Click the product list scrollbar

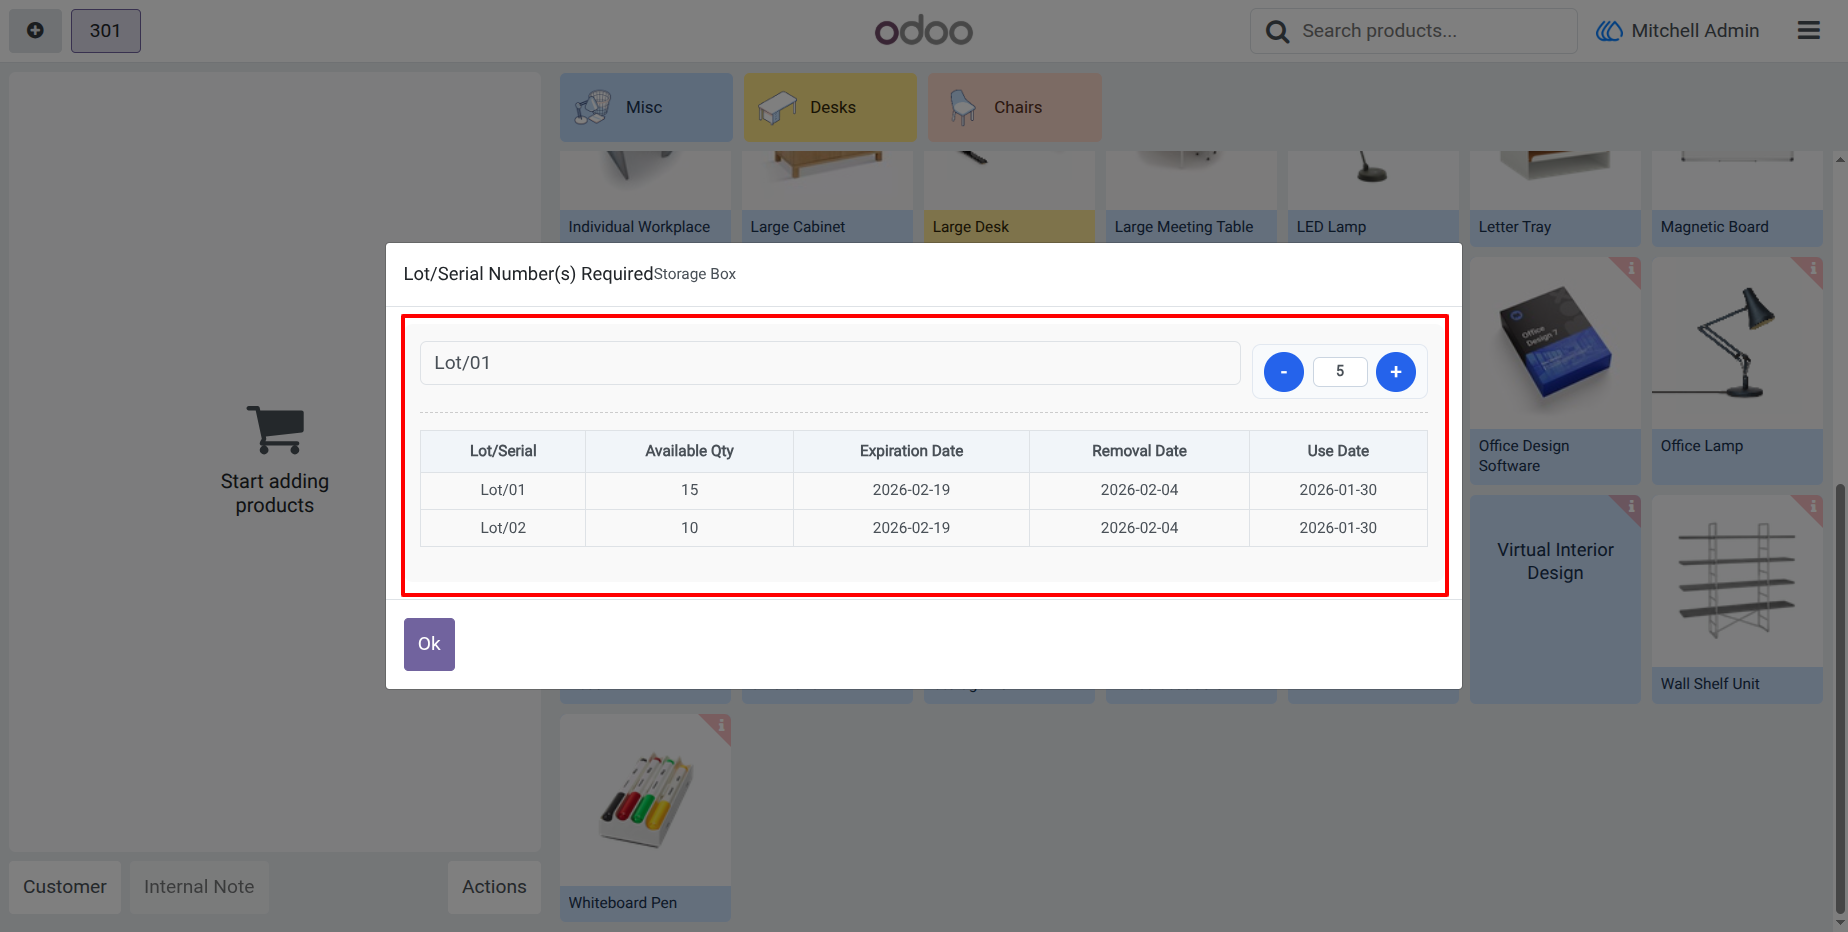point(1840,697)
